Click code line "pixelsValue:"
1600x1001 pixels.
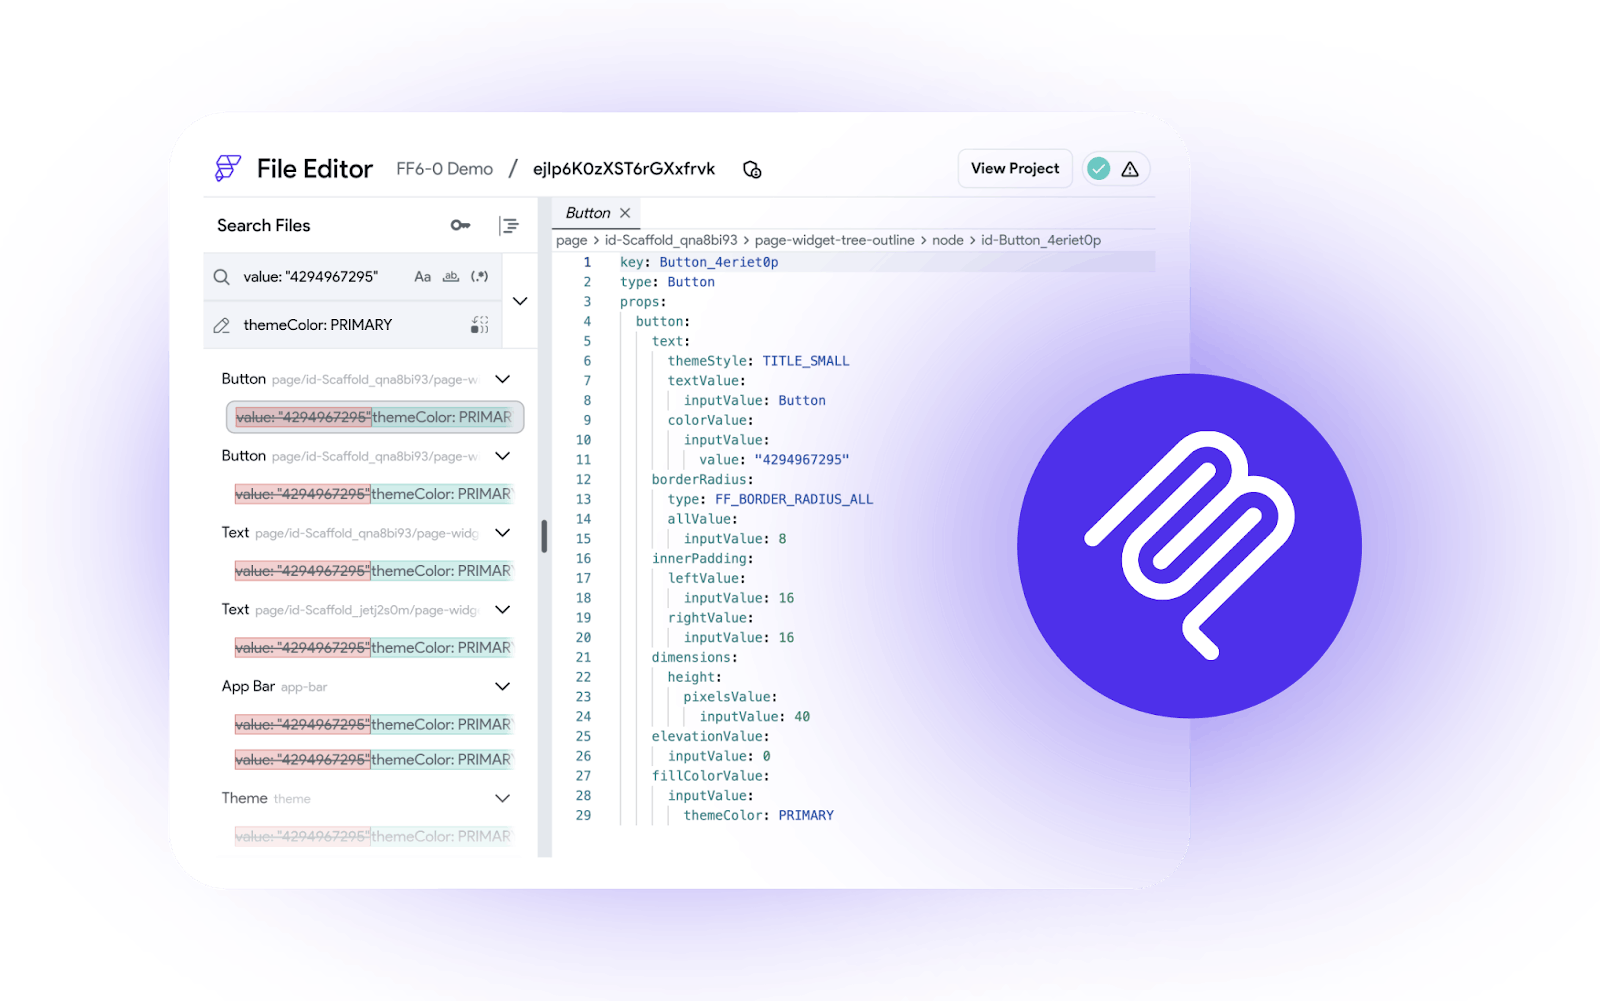(x=731, y=697)
